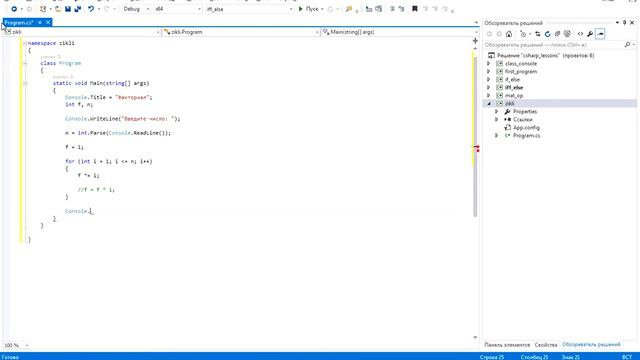The width and height of the screenshot is (640, 360).
Task: Open the x64 platform dropdown
Action: [x=178, y=9]
